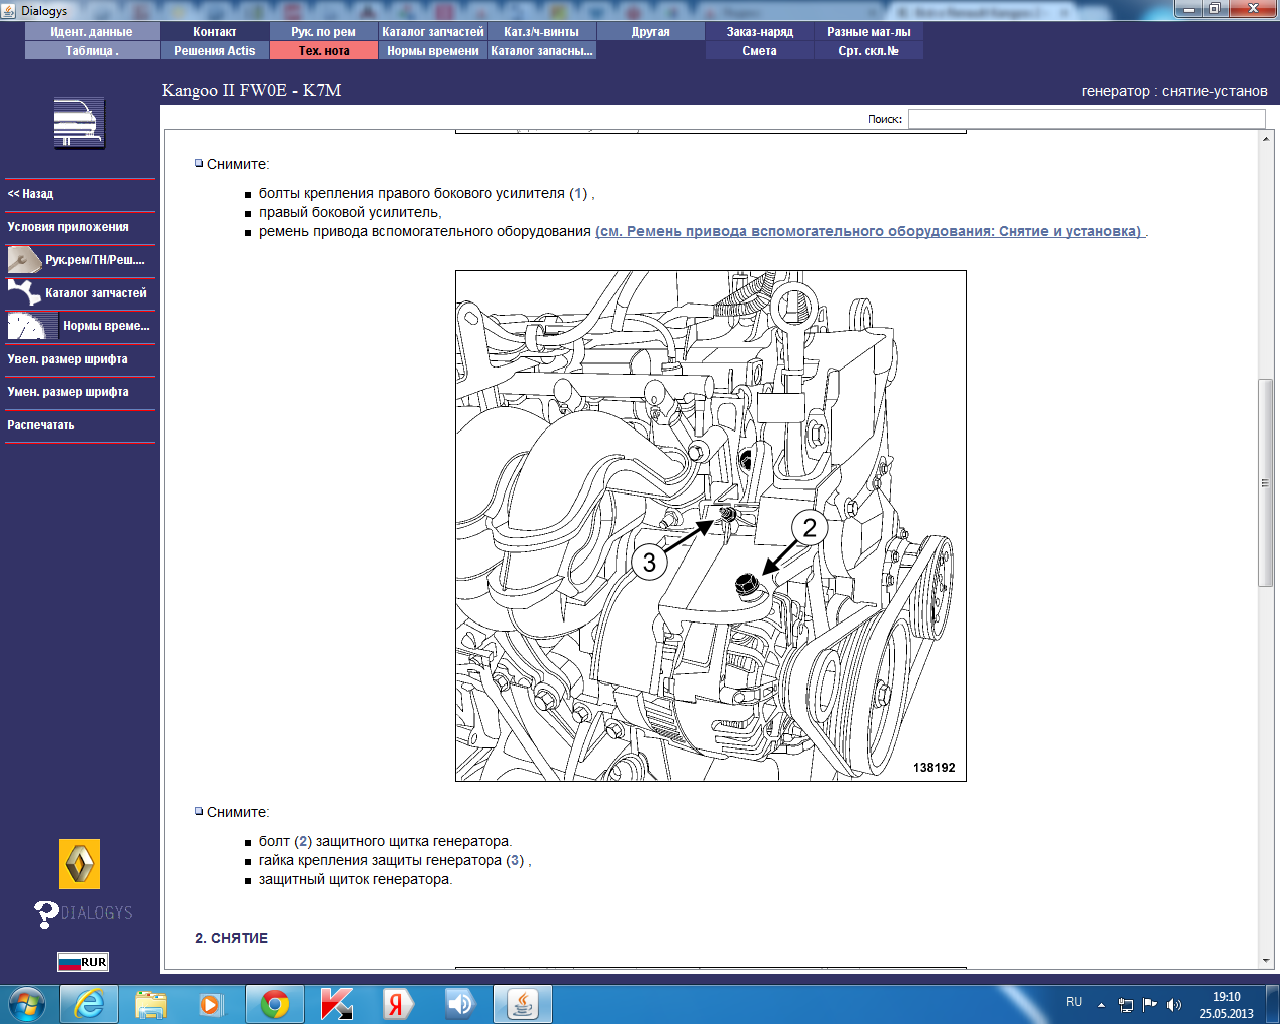Screen dimensions: 1280x1024
Task: Click scrollbar up arrow in document
Action: 1266,139
